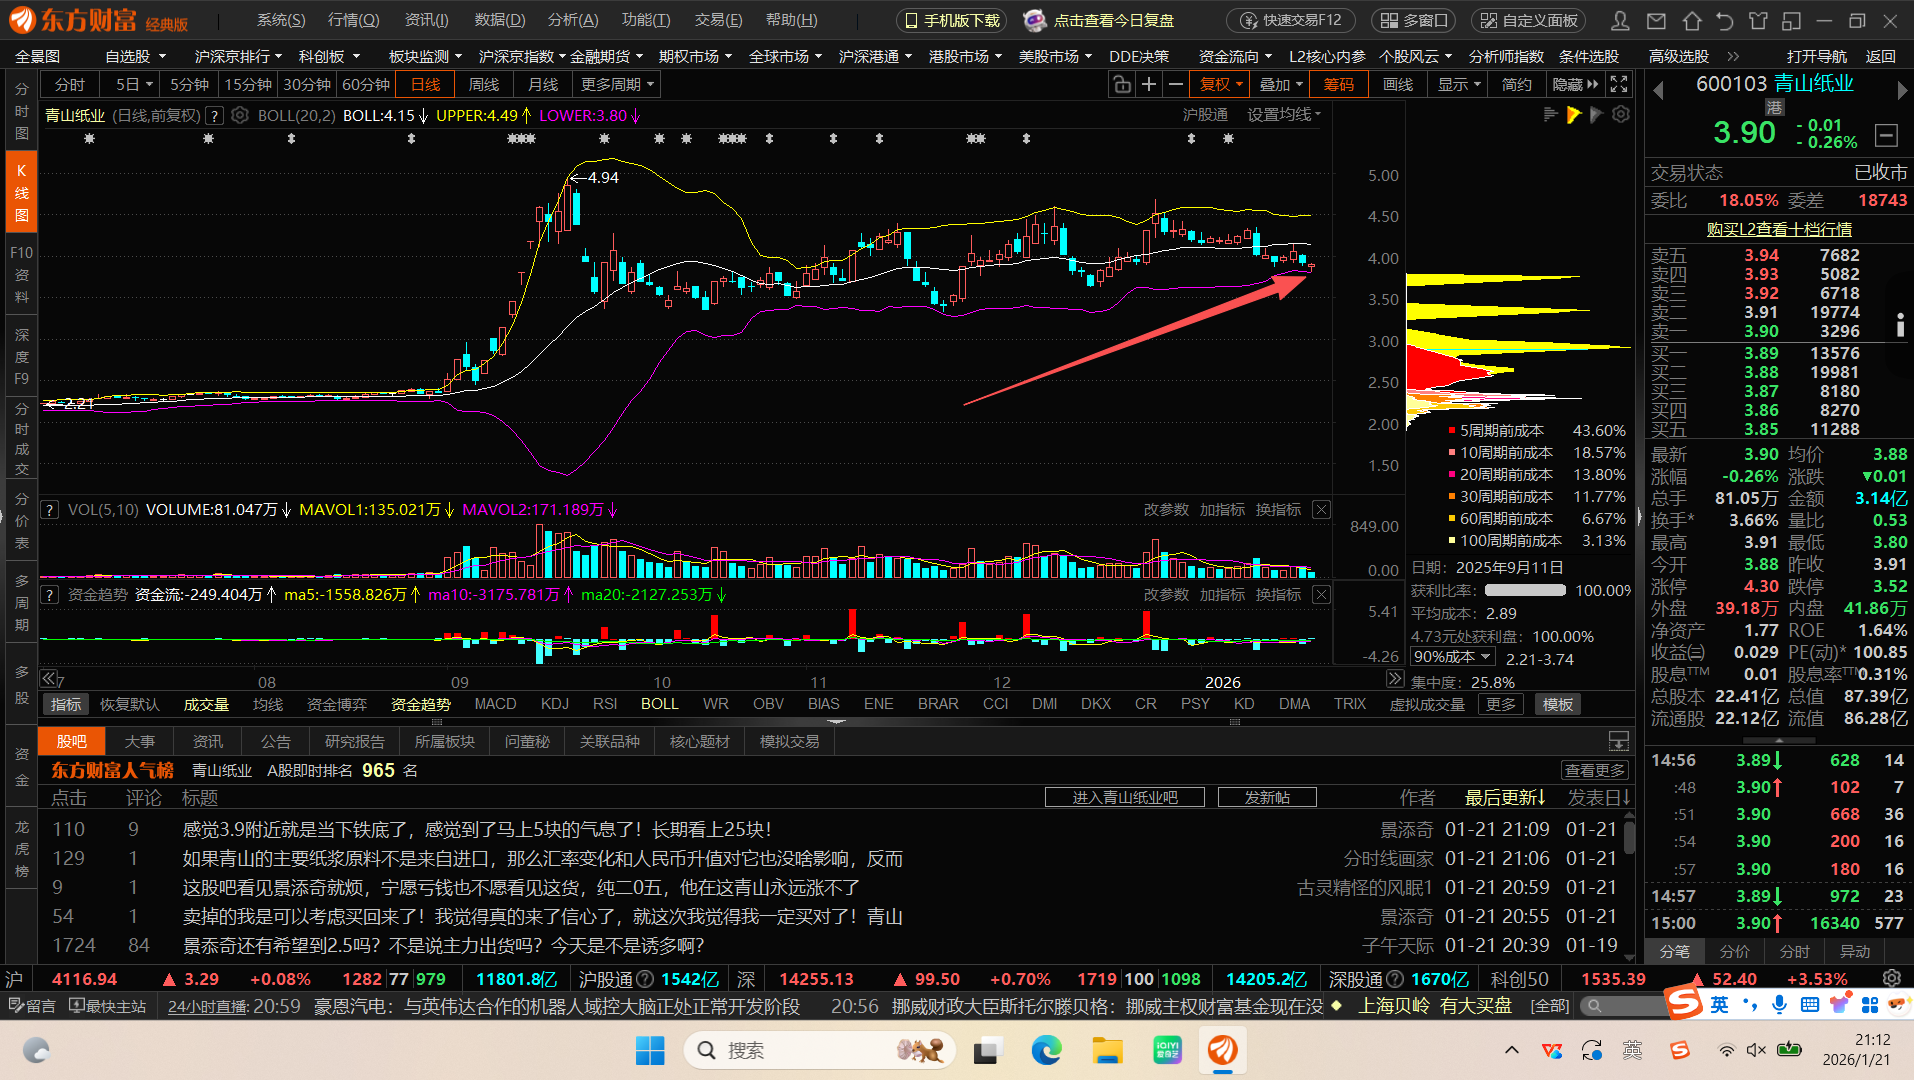Viewport: 1914px width, 1080px height.
Task: Zoom in the K-line chart with plus
Action: (x=1149, y=85)
